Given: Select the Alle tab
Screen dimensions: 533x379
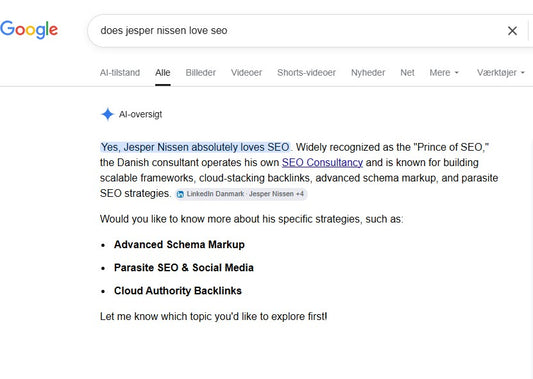Looking at the screenshot, I should click(x=162, y=73).
